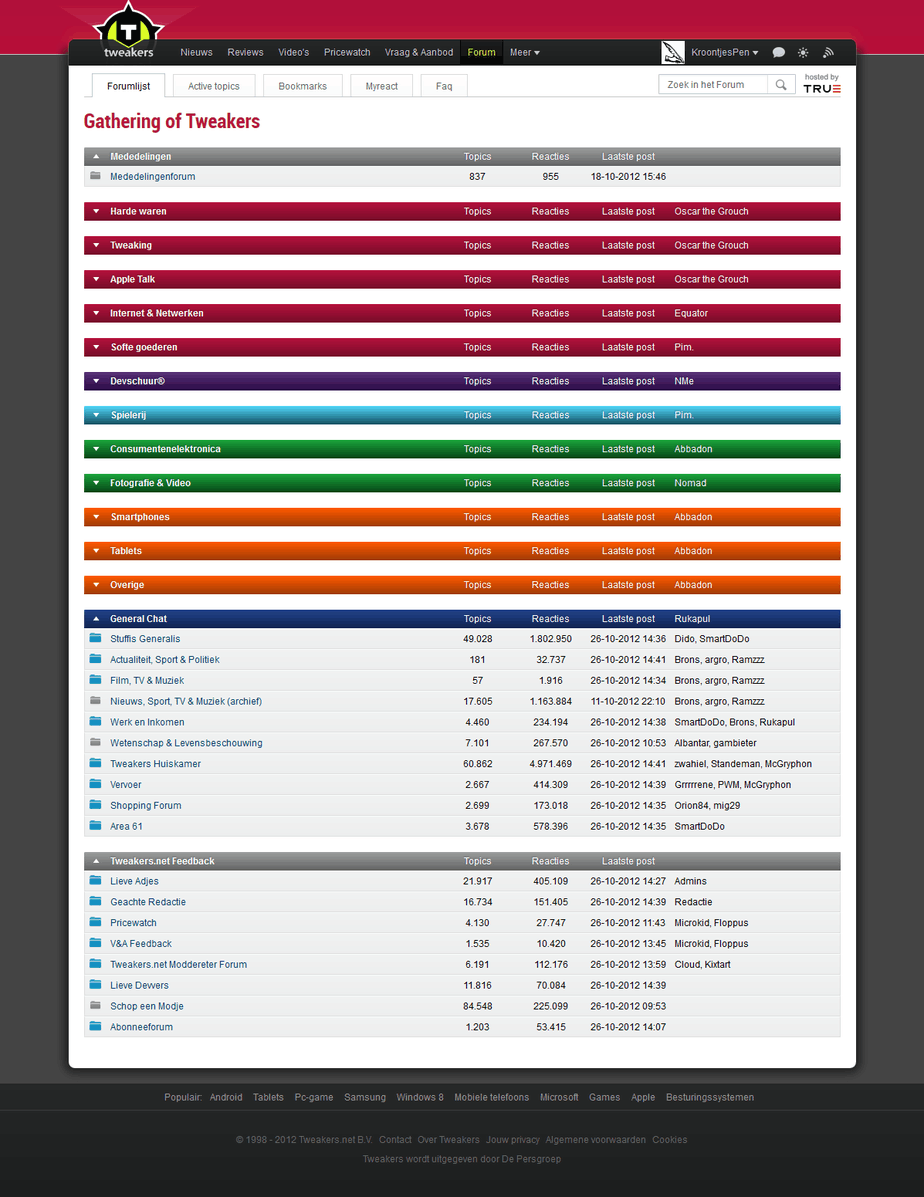924x1197 pixels.
Task: Click folder icon beside Shopping Forum
Action: [x=95, y=805]
